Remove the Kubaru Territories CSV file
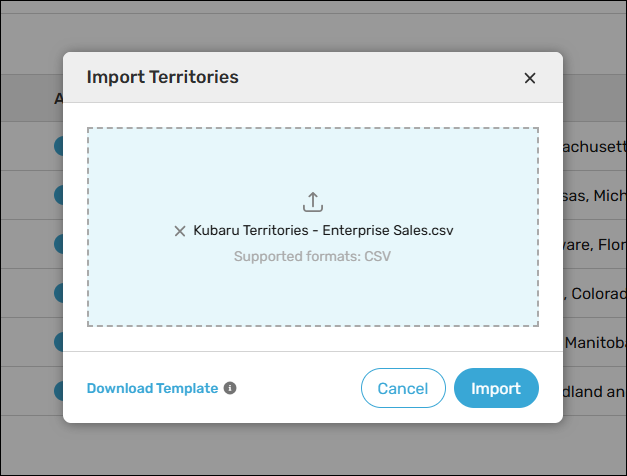The image size is (627, 476). pyautogui.click(x=180, y=231)
